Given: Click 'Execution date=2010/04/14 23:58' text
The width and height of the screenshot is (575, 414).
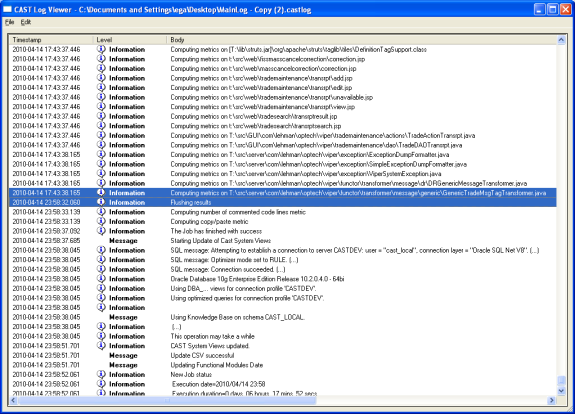Looking at the screenshot, I should coord(219,384).
